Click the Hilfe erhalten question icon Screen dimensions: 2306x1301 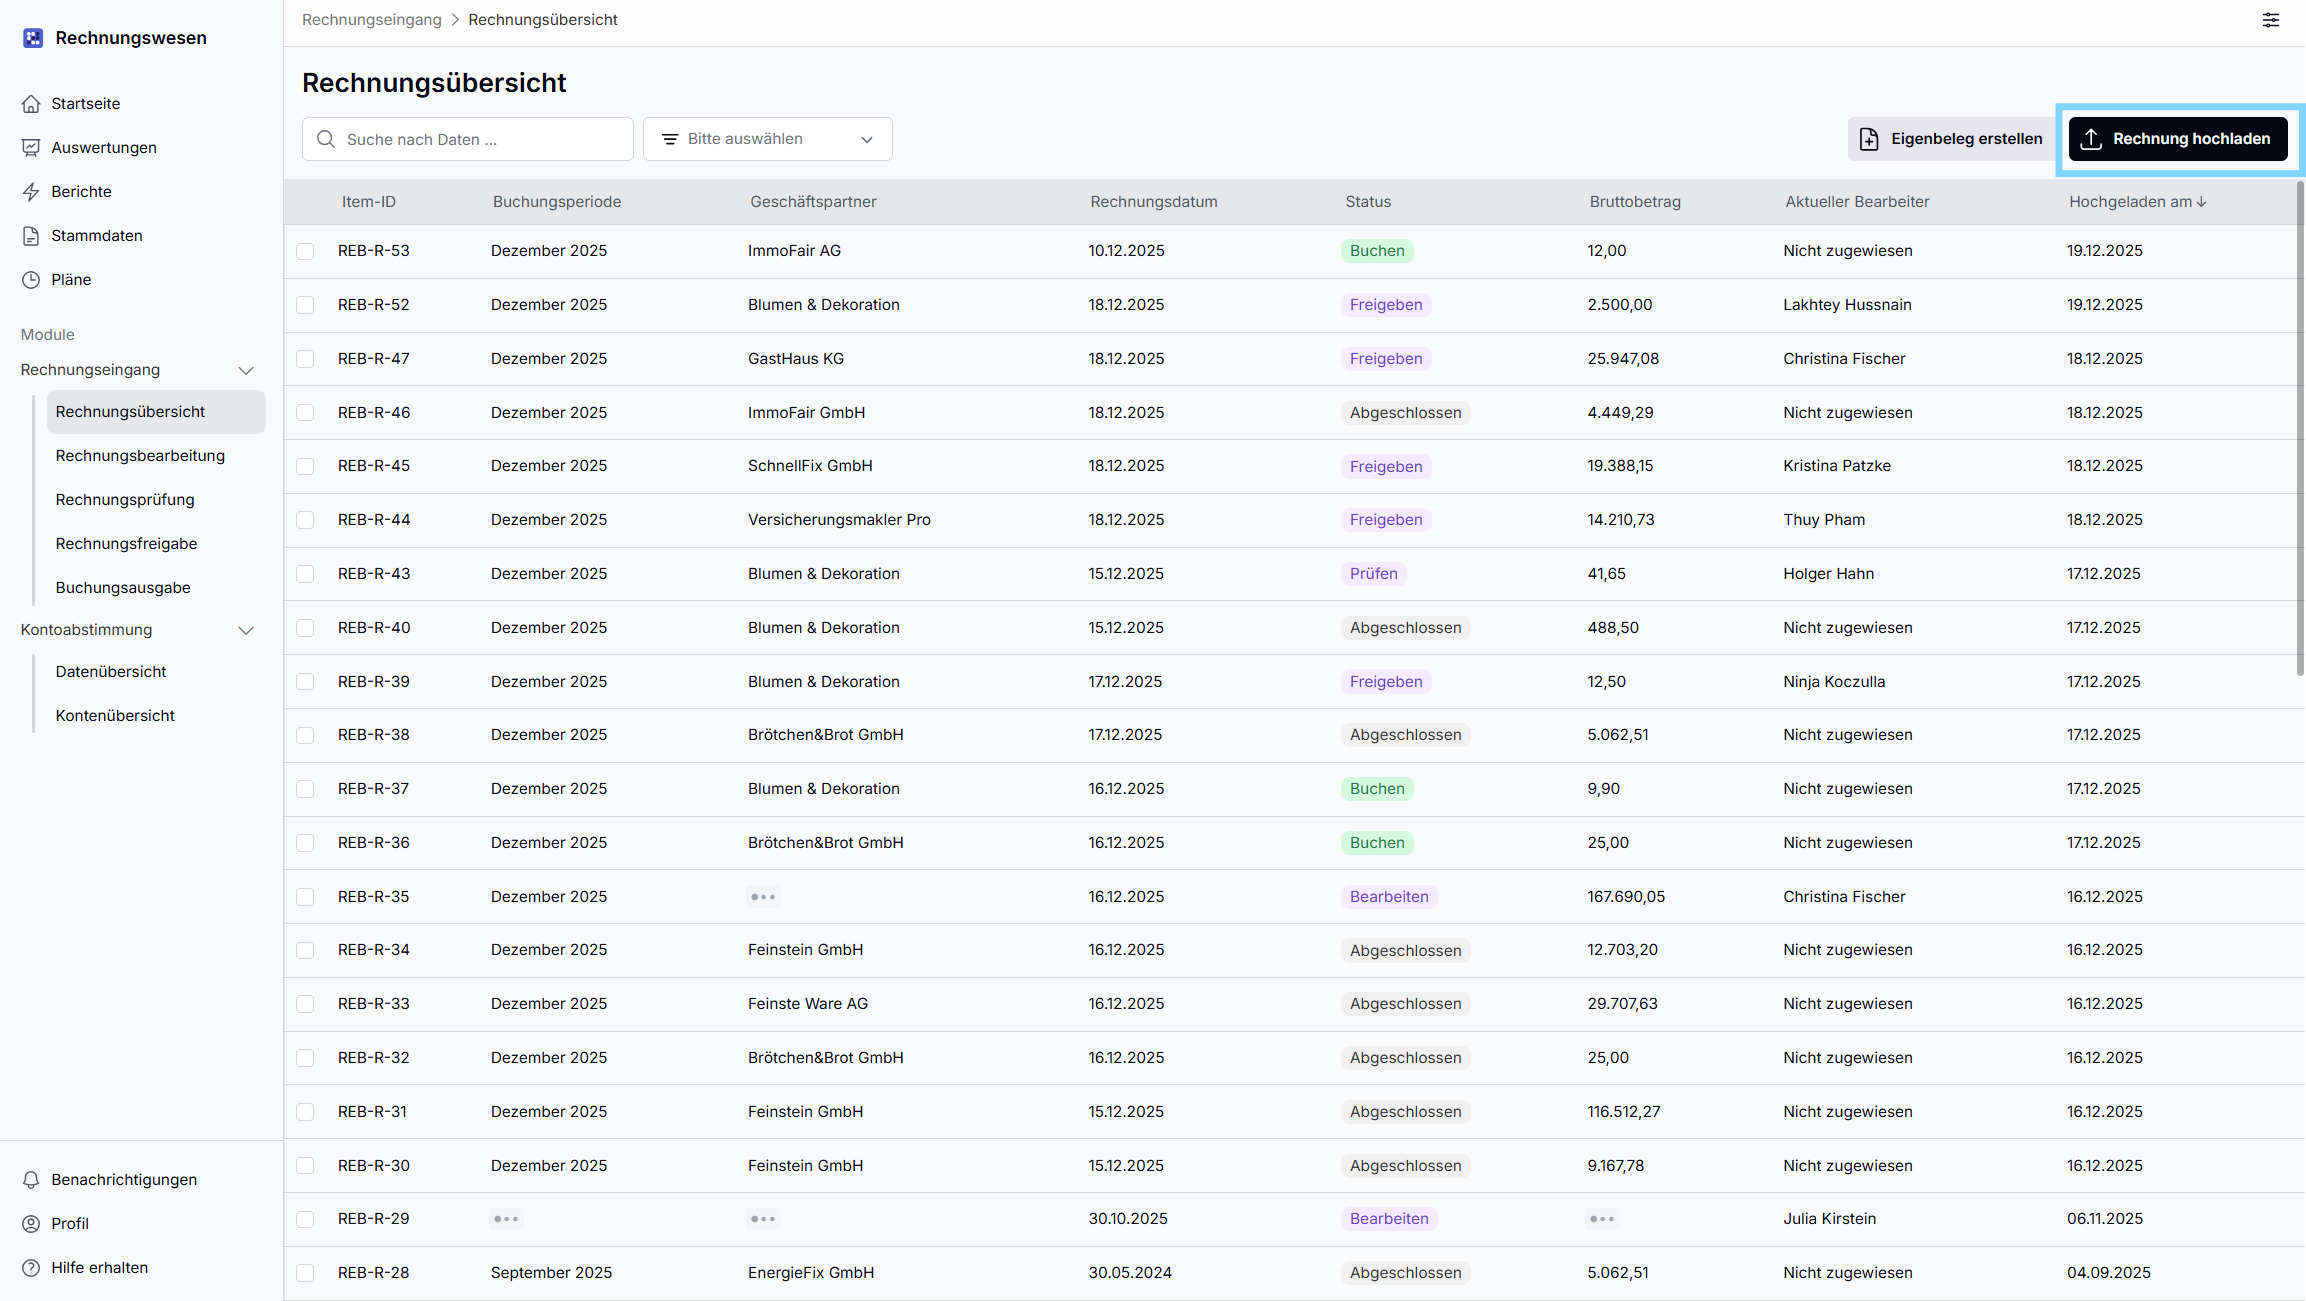(x=31, y=1268)
